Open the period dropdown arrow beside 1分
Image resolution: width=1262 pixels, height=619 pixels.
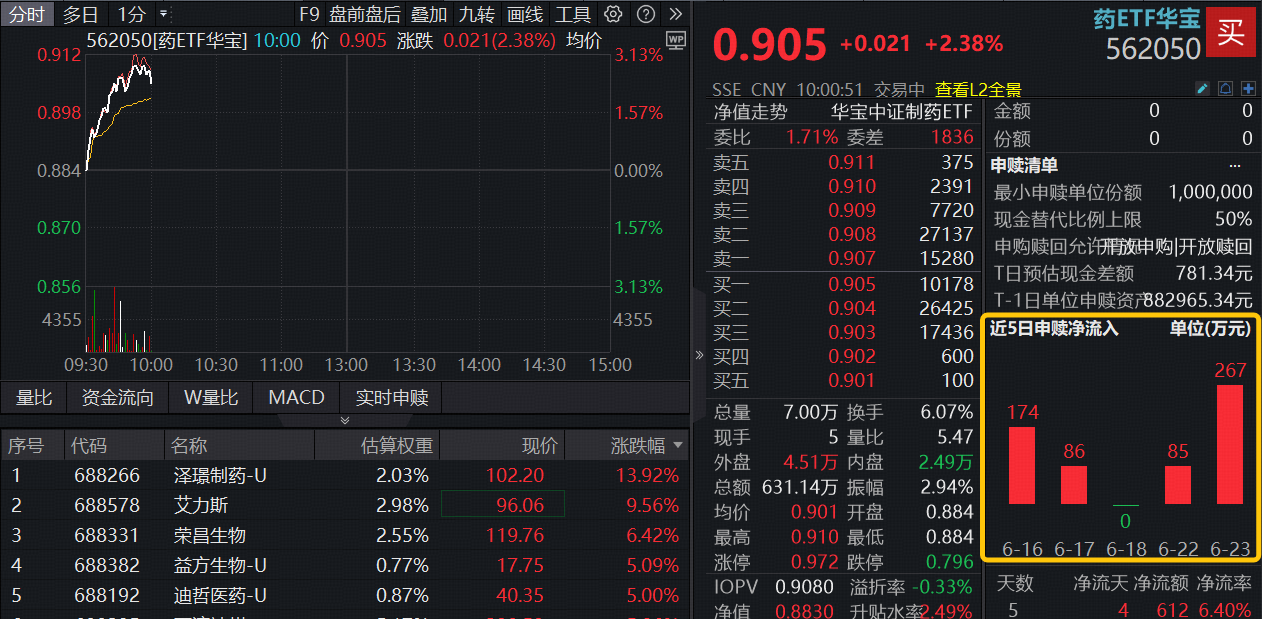163,14
